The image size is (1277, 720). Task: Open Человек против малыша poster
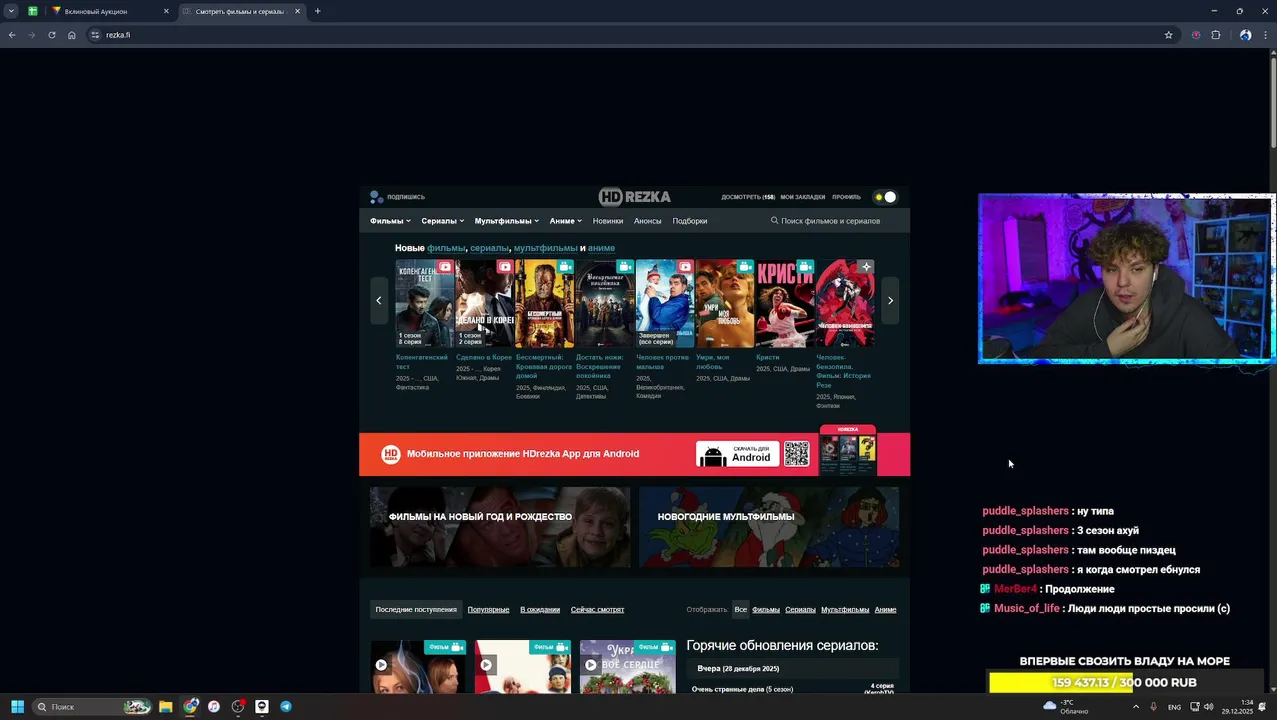(x=665, y=303)
